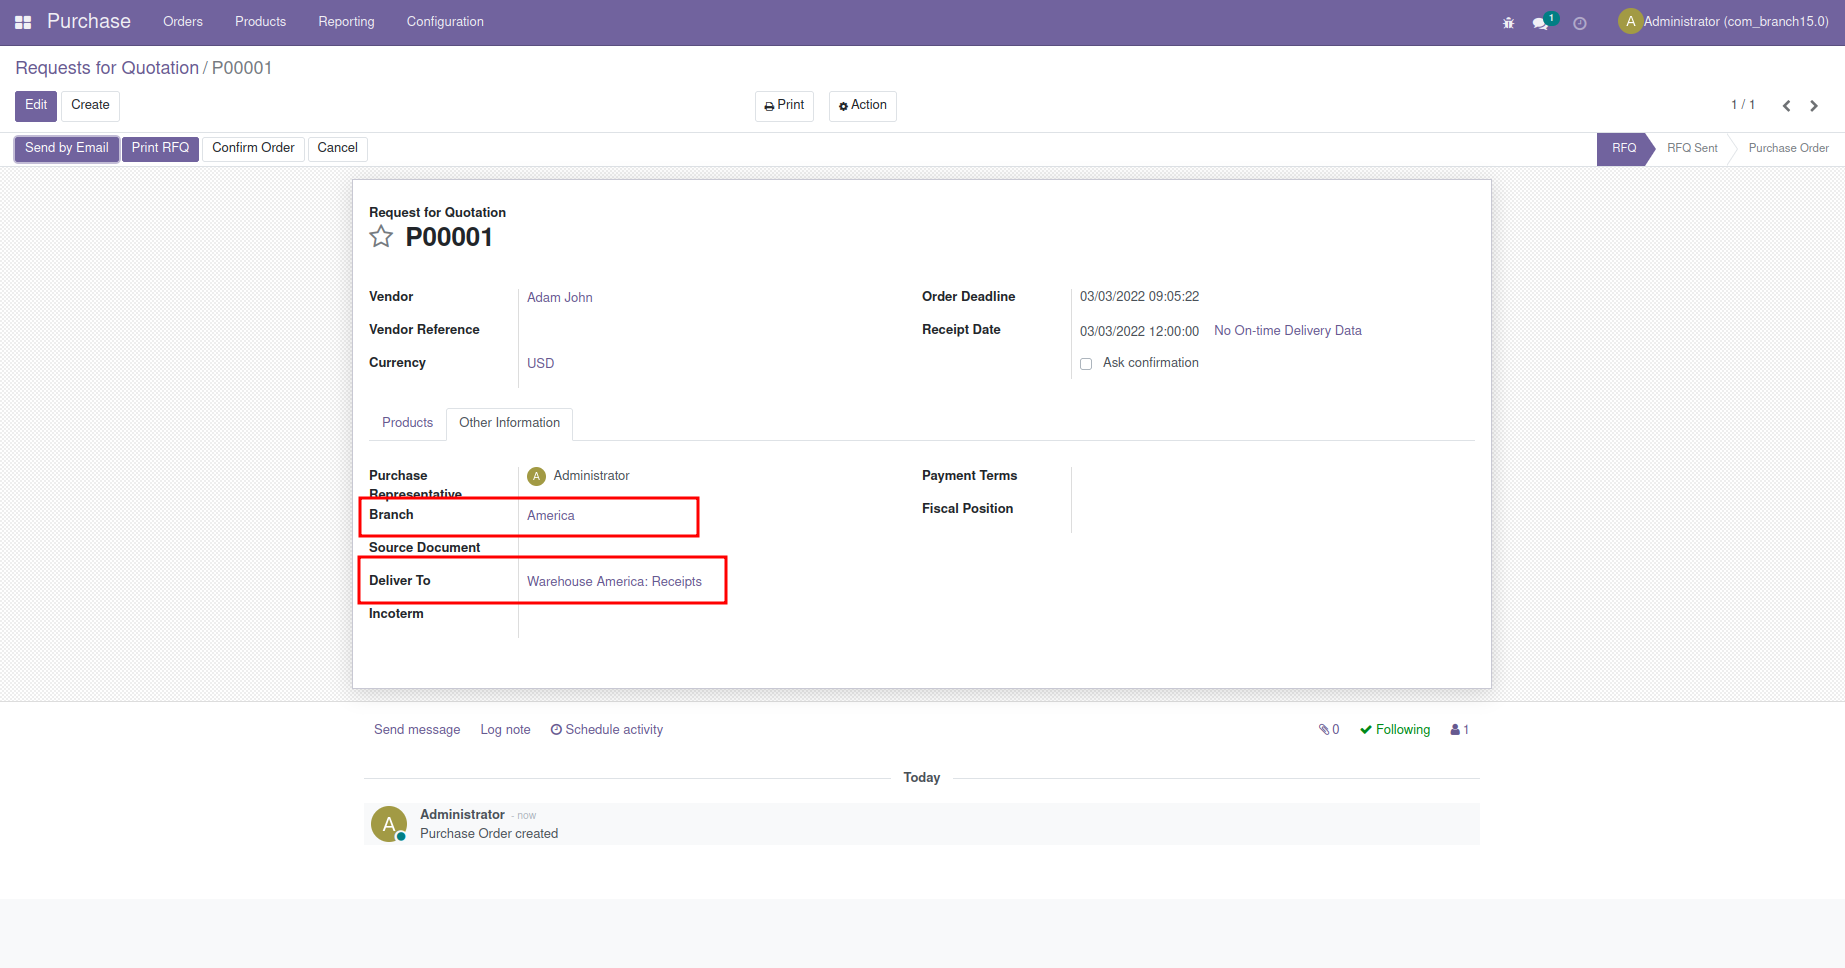Image resolution: width=1845 pixels, height=968 pixels.
Task: Click Administrator author name in chatter
Action: click(462, 815)
